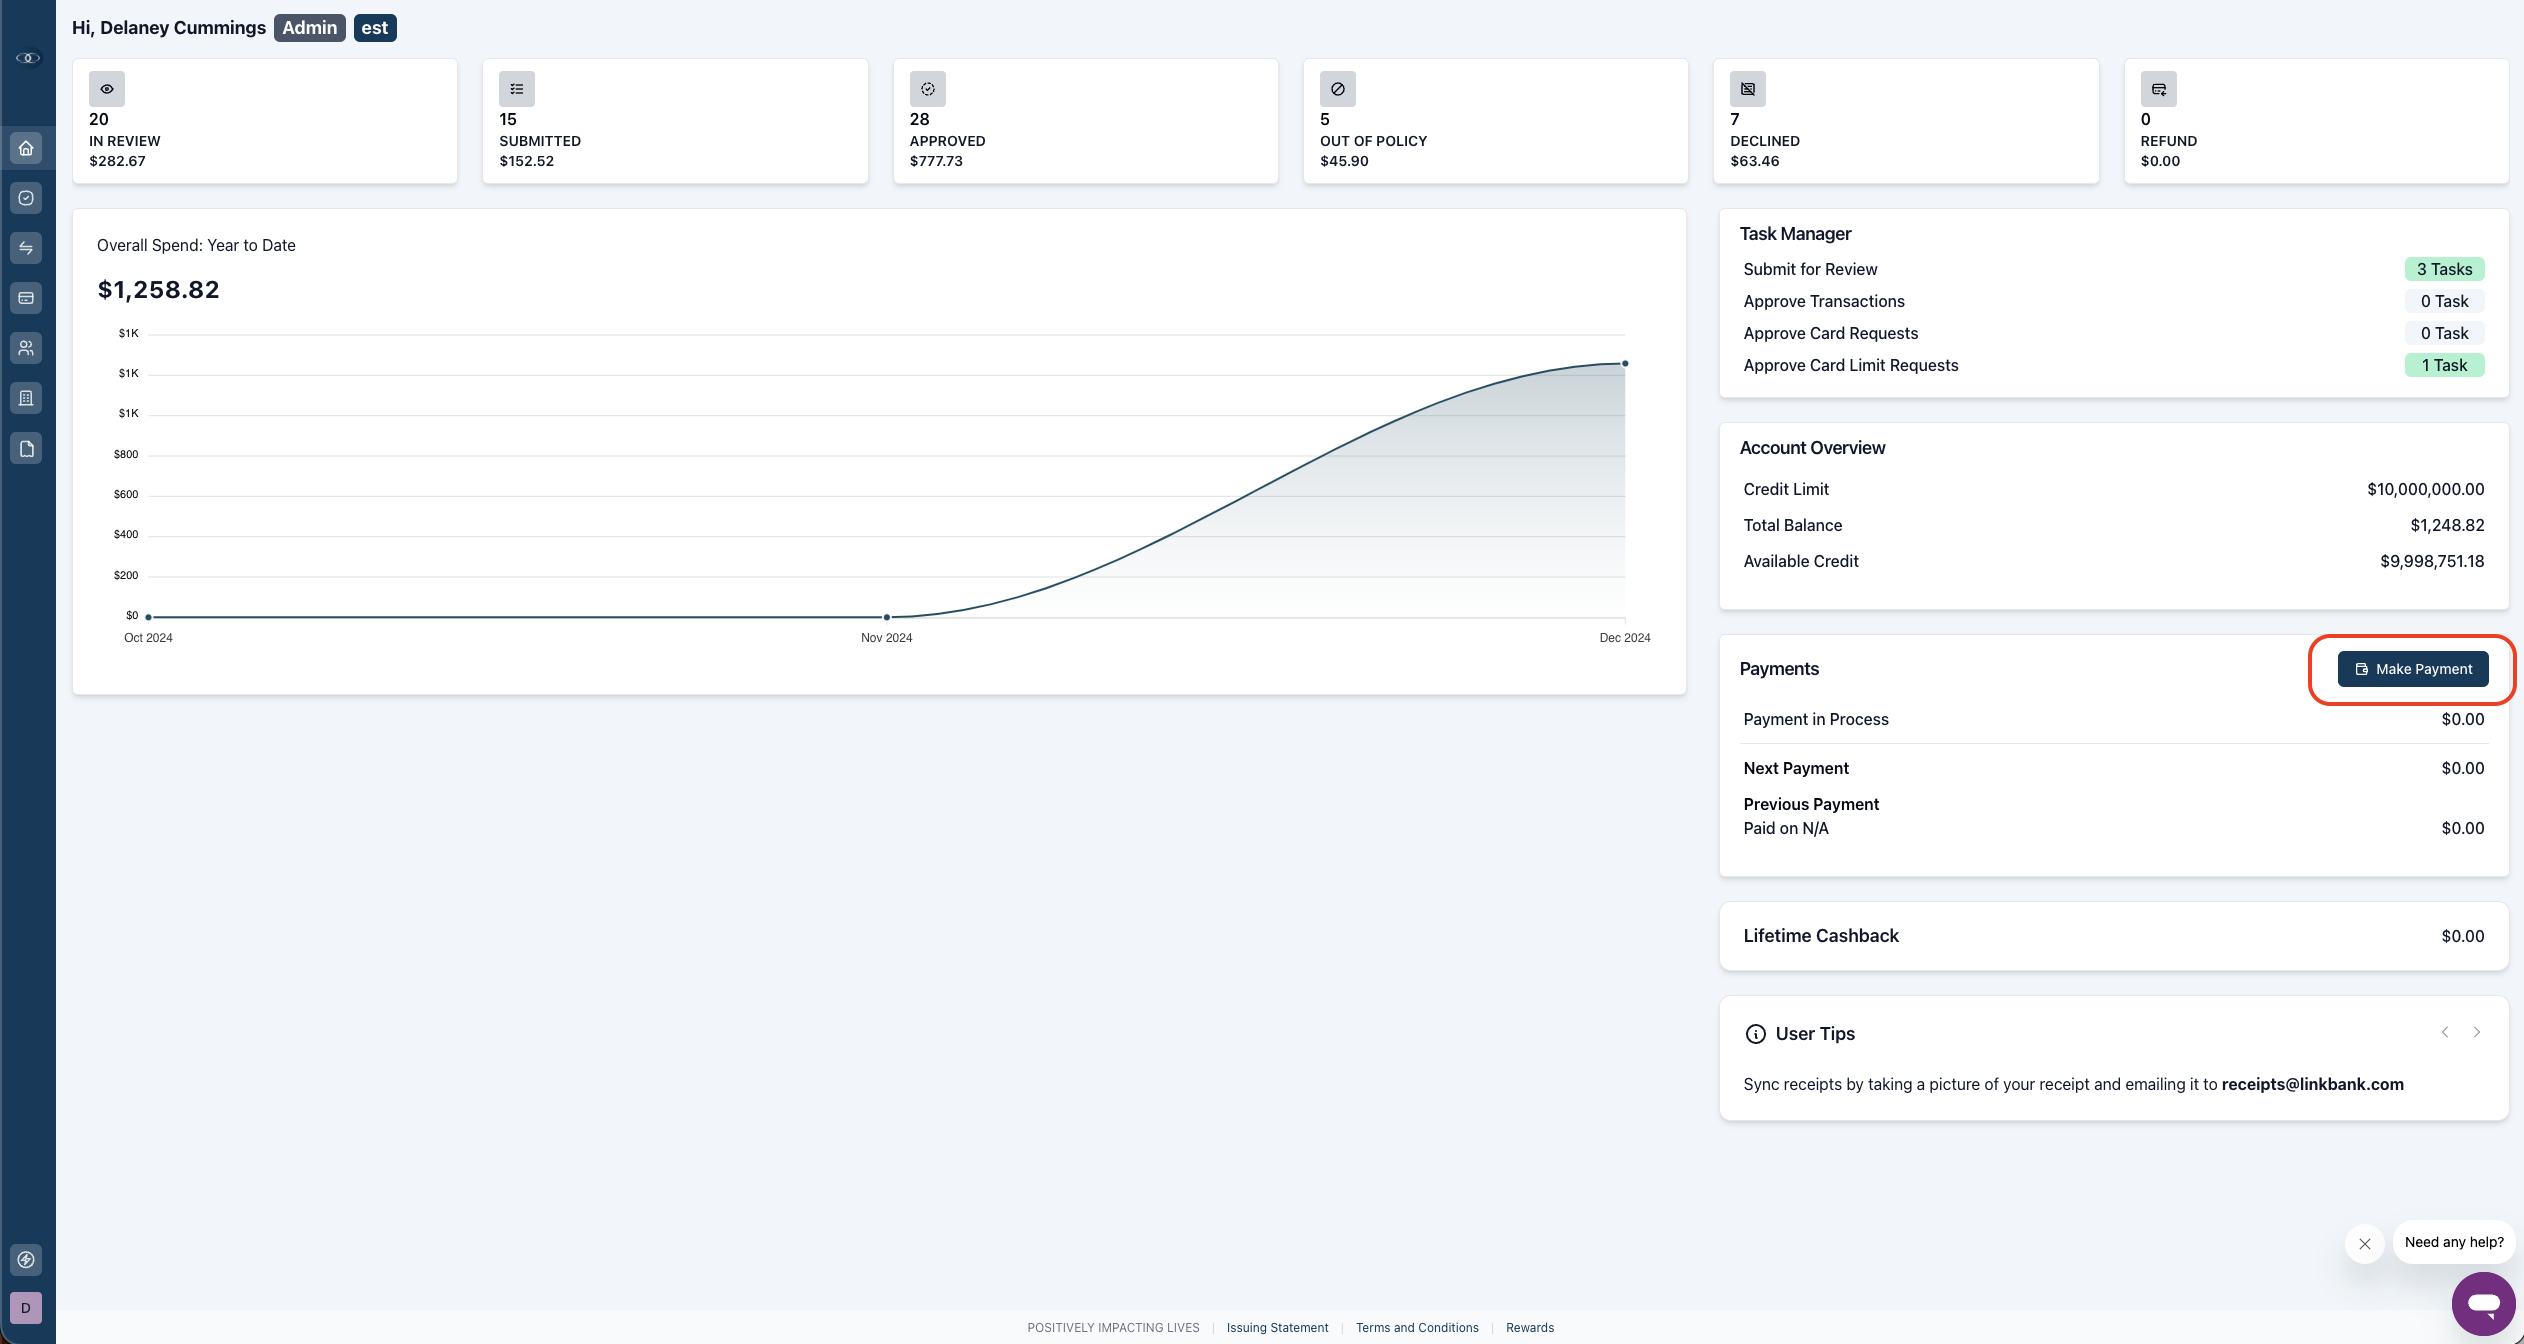Show the previous user tip
Screen dimensions: 2524x1344
click(2444, 1032)
